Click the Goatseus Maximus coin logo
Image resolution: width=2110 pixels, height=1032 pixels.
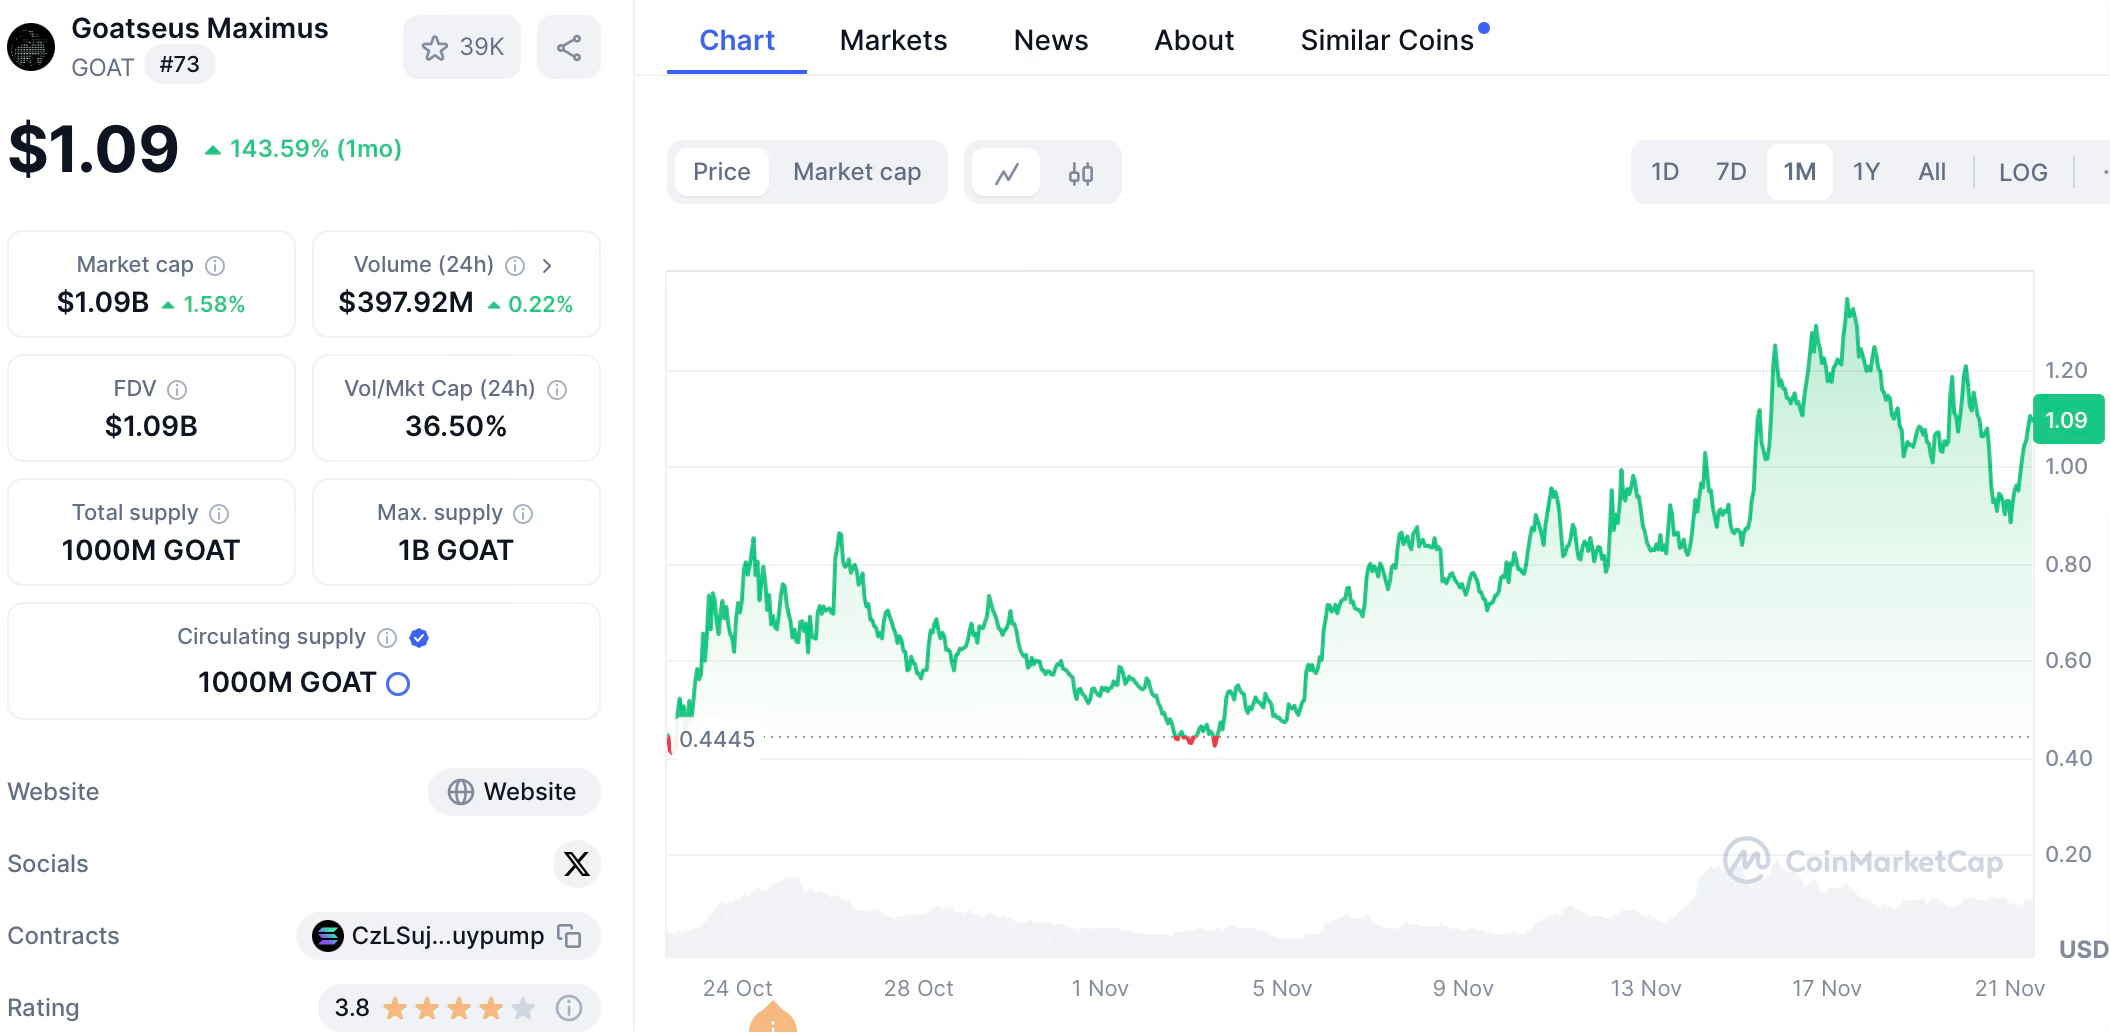pyautogui.click(x=31, y=47)
